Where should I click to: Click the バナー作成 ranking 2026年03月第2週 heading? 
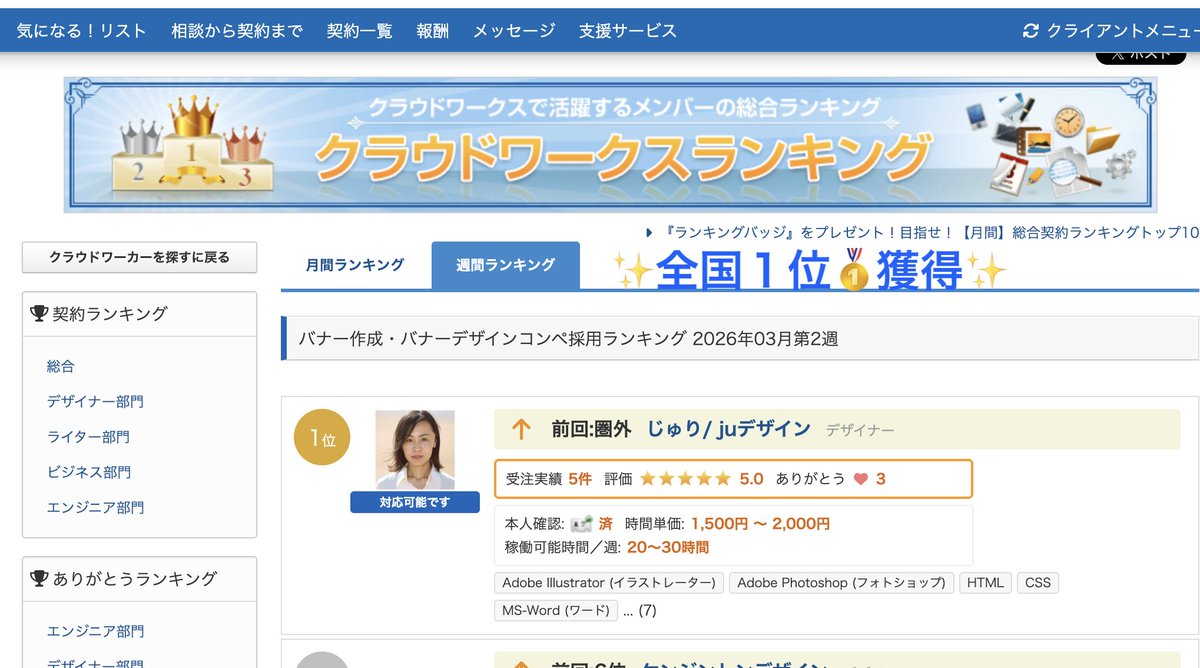569,339
